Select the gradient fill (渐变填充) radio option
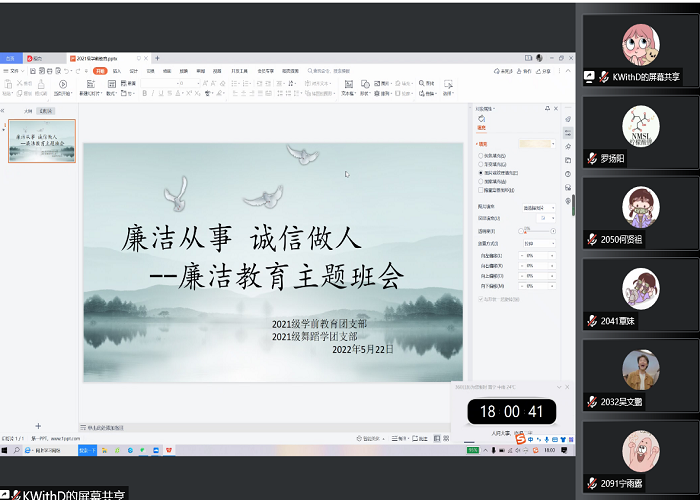700x500 pixels. (x=480, y=164)
